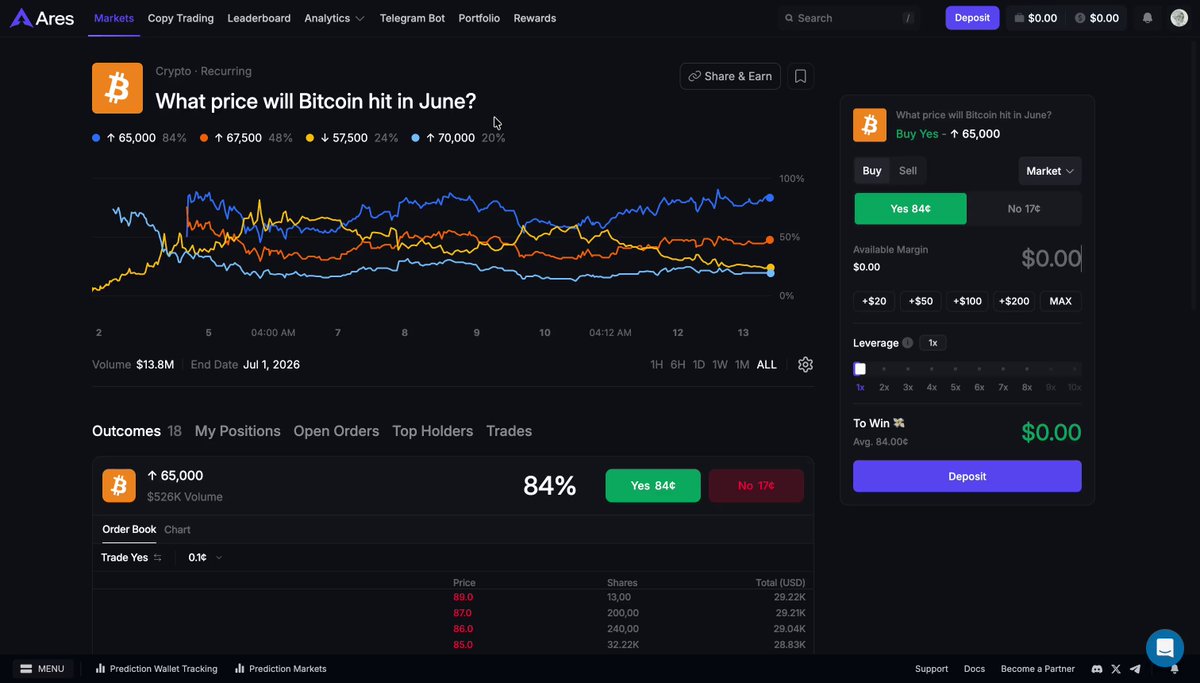The image size is (1200, 683).
Task: Toggle ↓ 57,500 series legend
Action: pos(352,138)
